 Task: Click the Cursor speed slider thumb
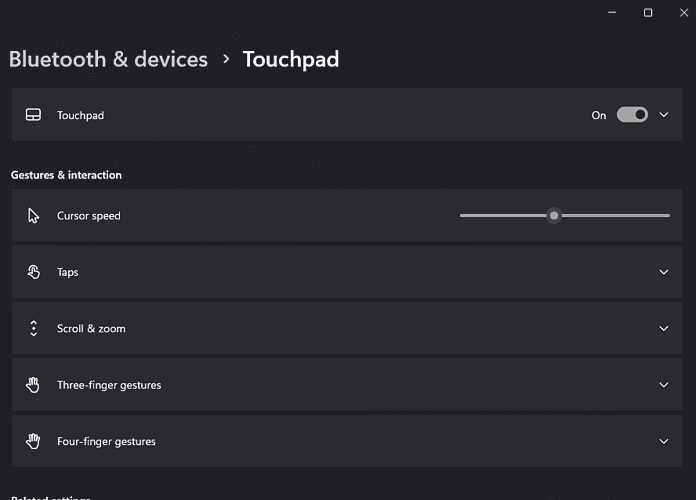click(554, 215)
